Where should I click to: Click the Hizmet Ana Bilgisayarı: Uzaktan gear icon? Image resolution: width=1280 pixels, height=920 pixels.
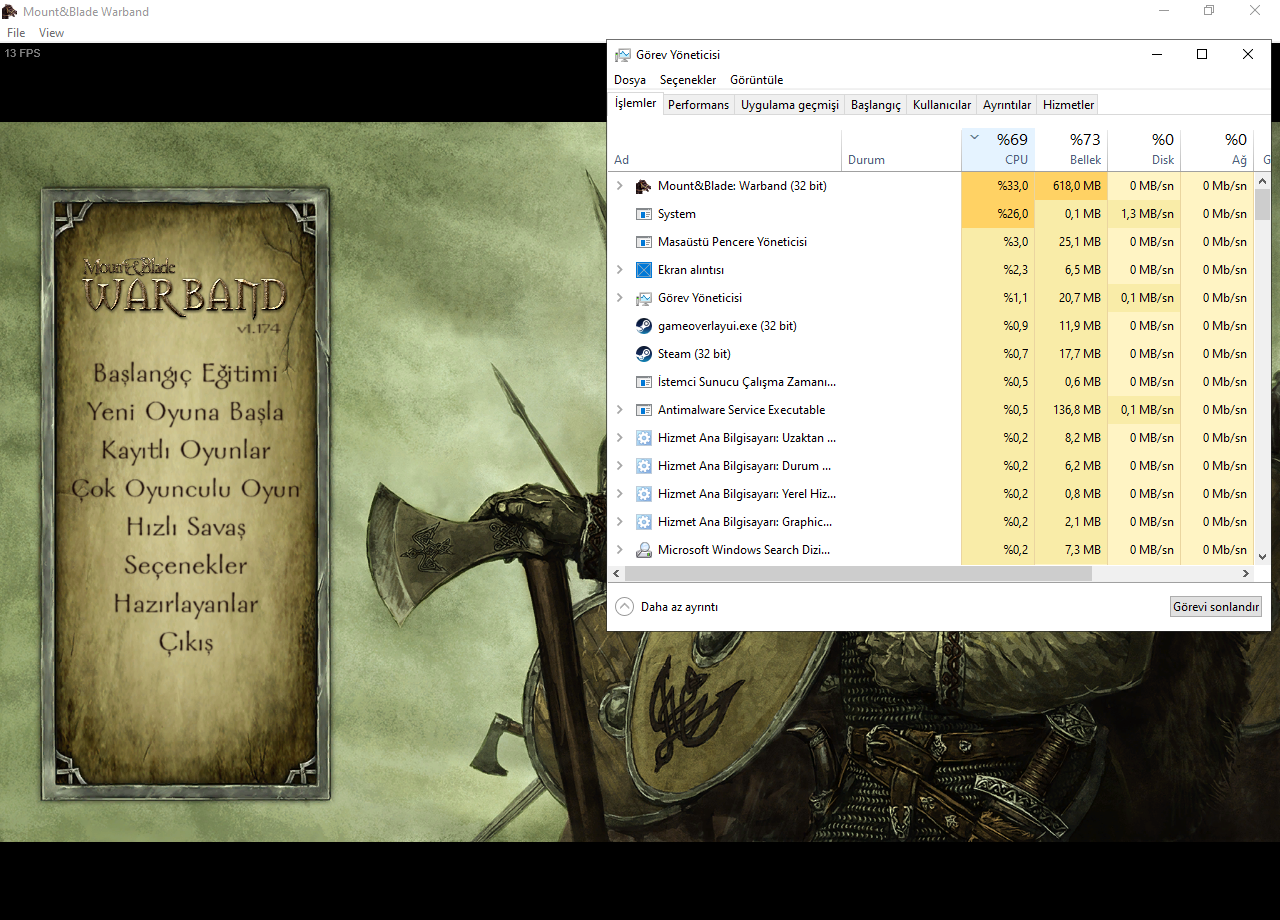[644, 438]
